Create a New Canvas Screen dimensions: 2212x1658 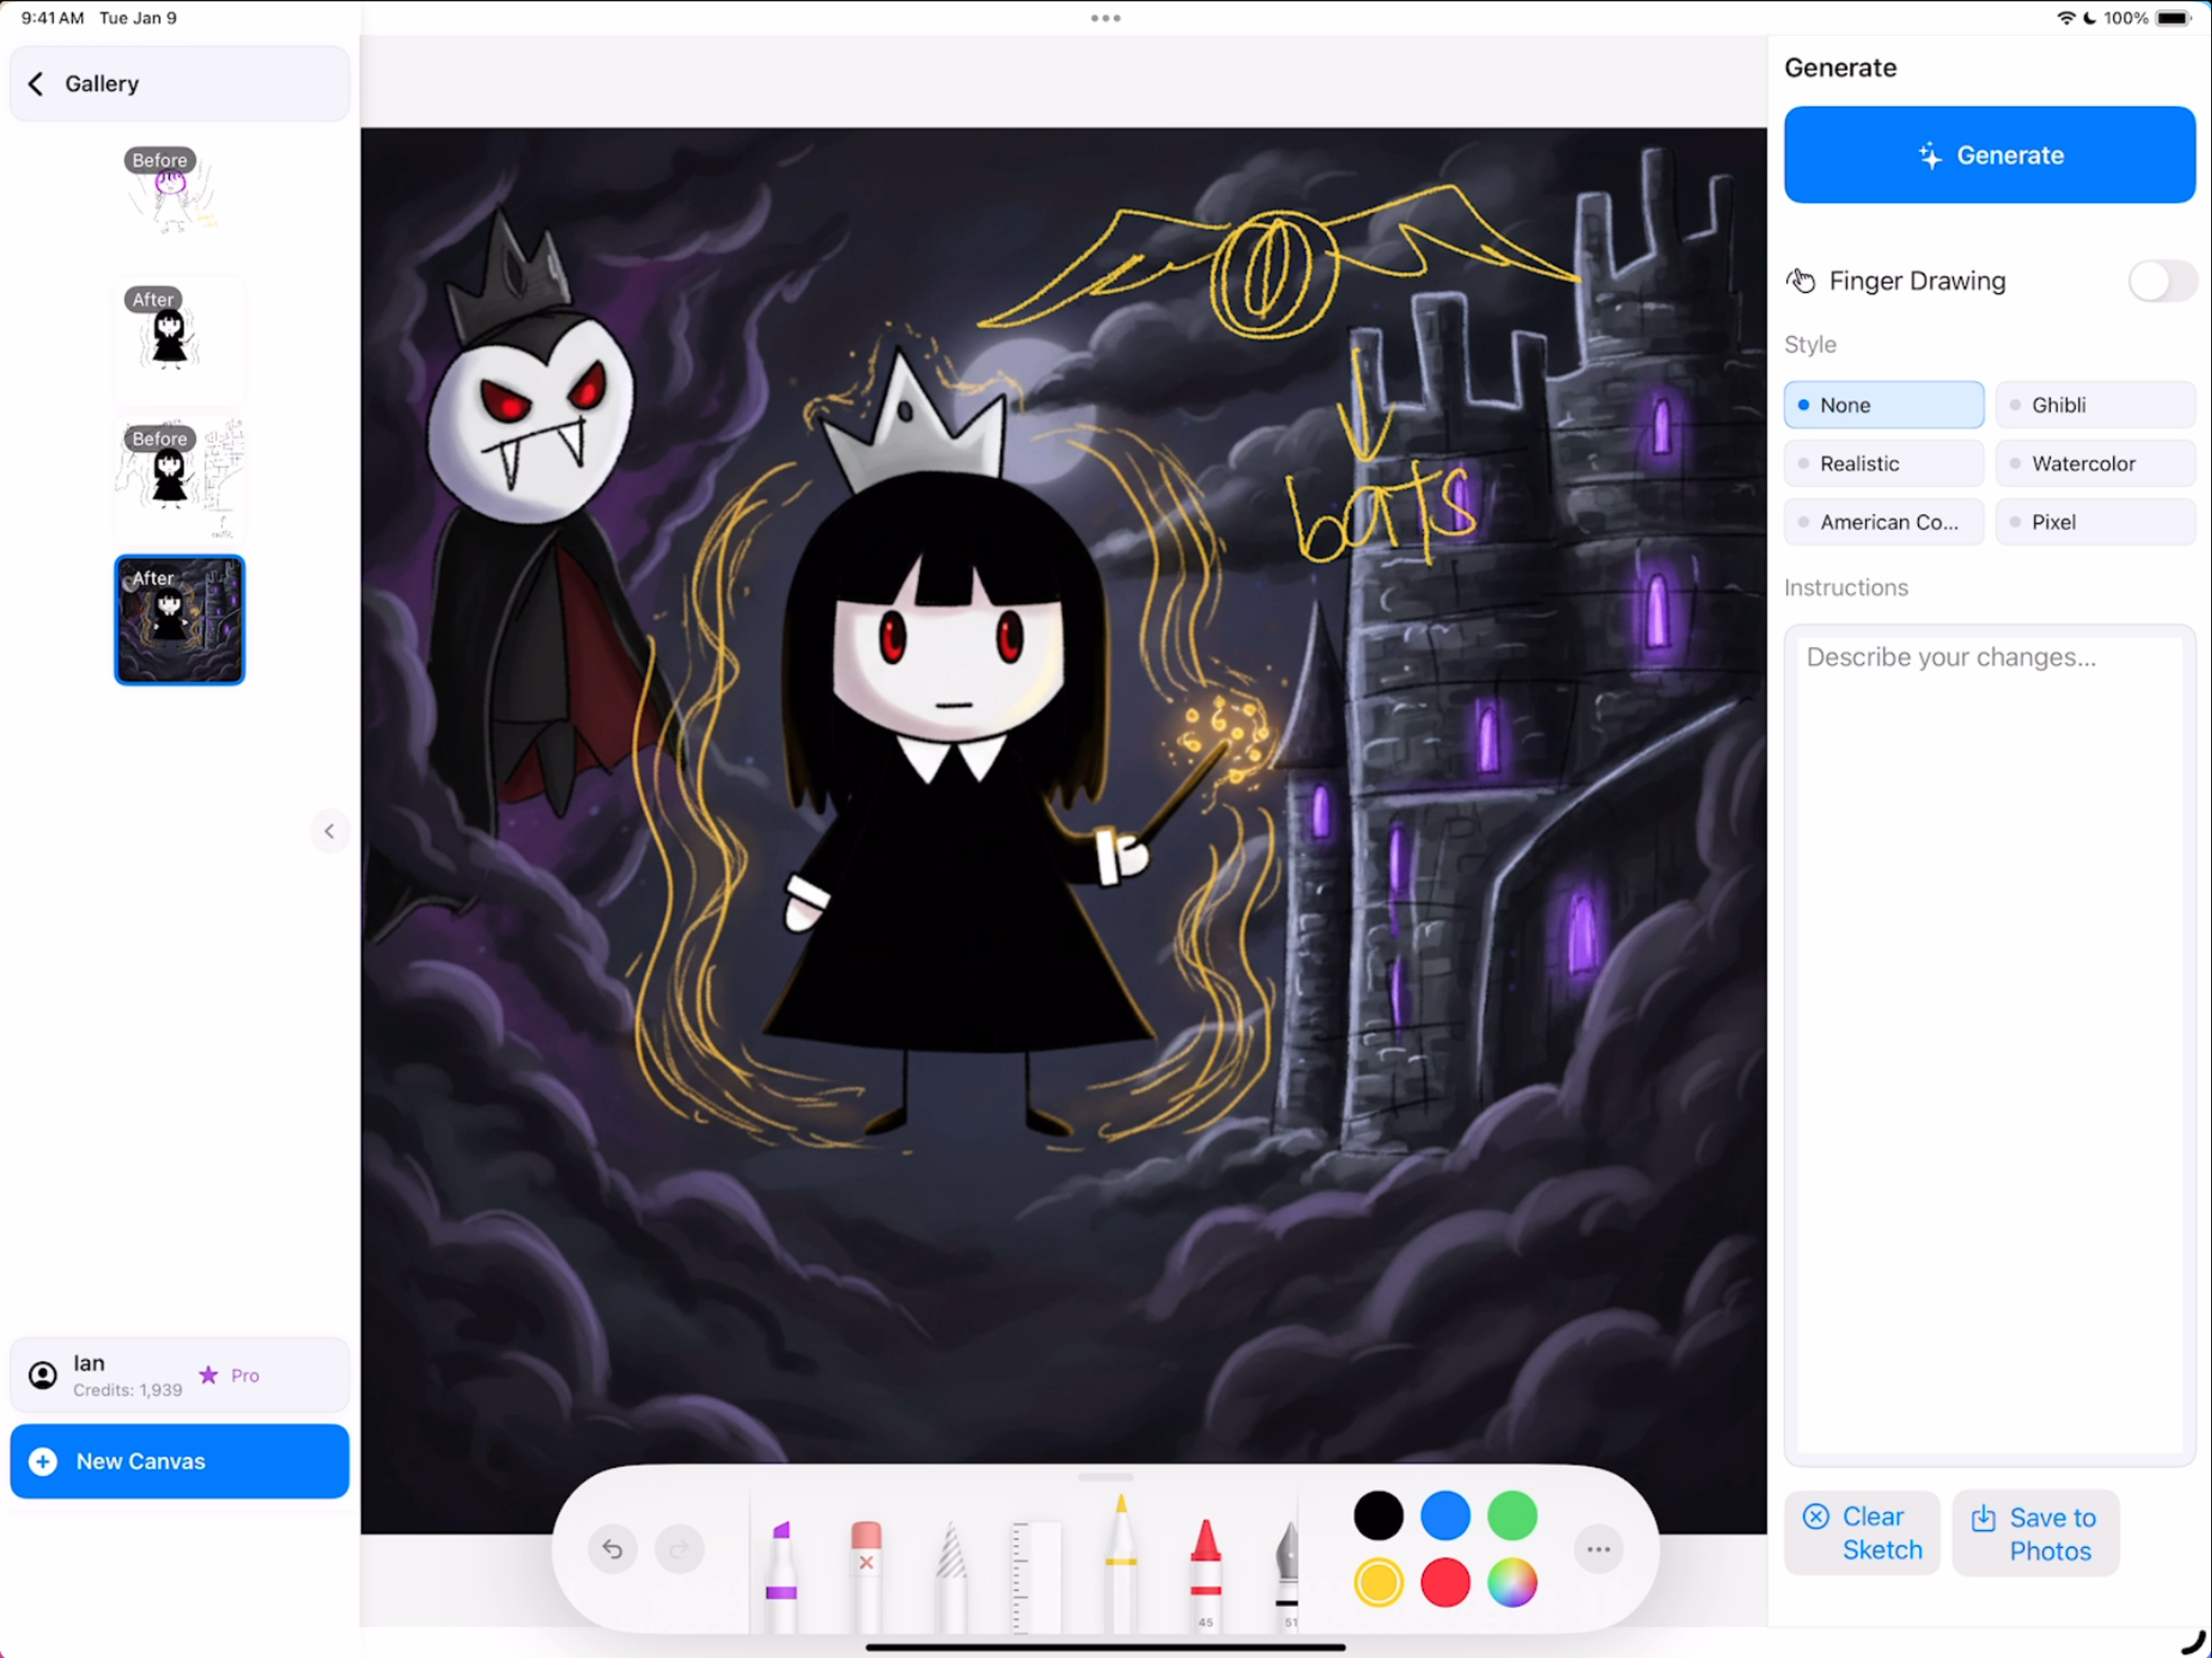click(180, 1461)
